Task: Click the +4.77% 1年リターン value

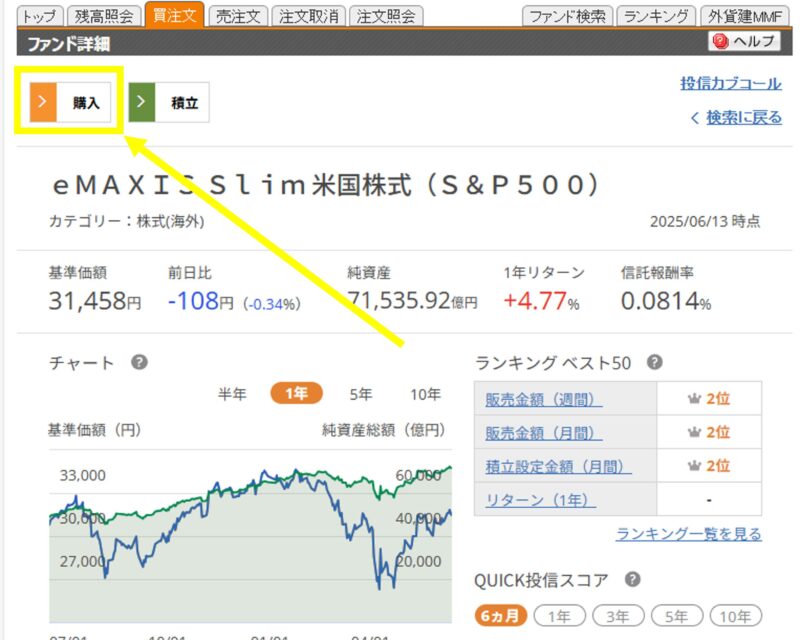Action: pyautogui.click(x=541, y=301)
